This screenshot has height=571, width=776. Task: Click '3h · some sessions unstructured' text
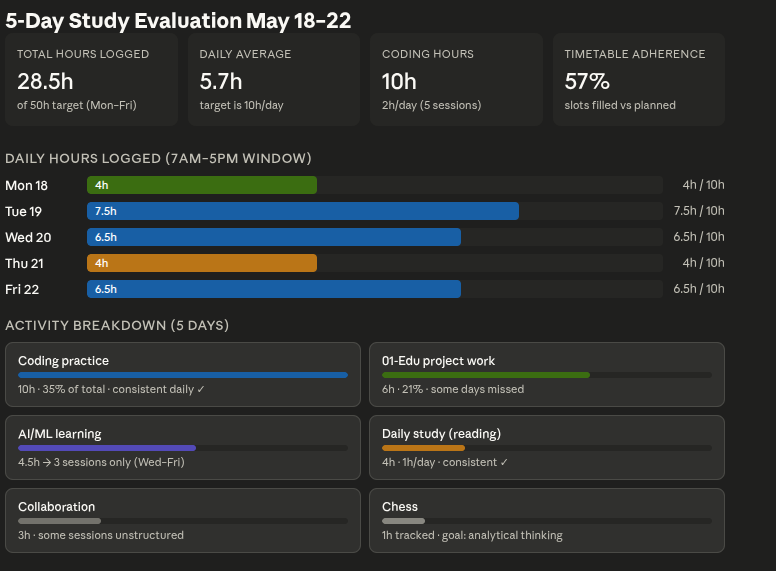[101, 535]
